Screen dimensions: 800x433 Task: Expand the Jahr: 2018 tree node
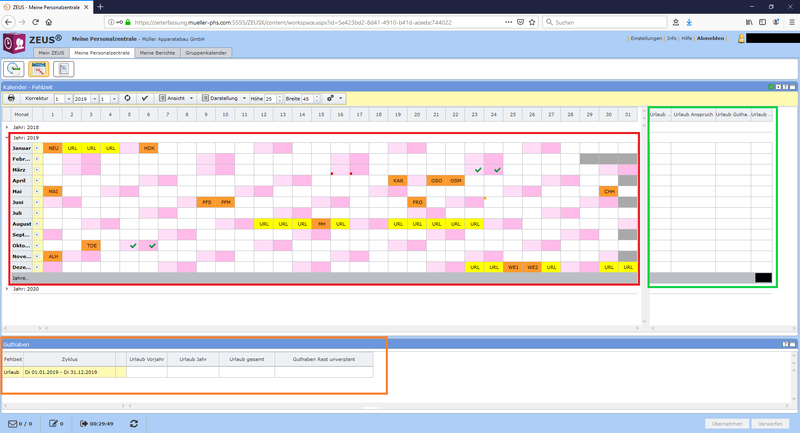(x=10, y=128)
